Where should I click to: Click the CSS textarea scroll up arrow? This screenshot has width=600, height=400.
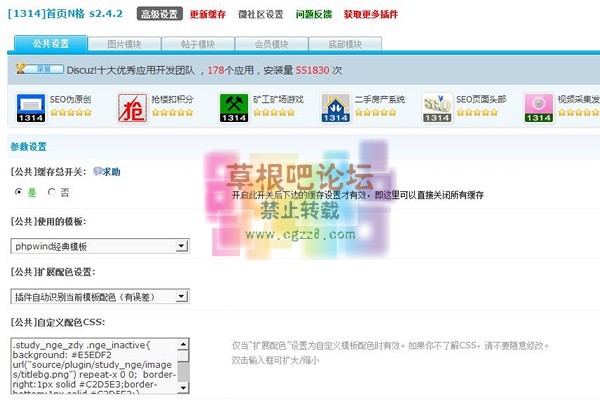(x=183, y=344)
